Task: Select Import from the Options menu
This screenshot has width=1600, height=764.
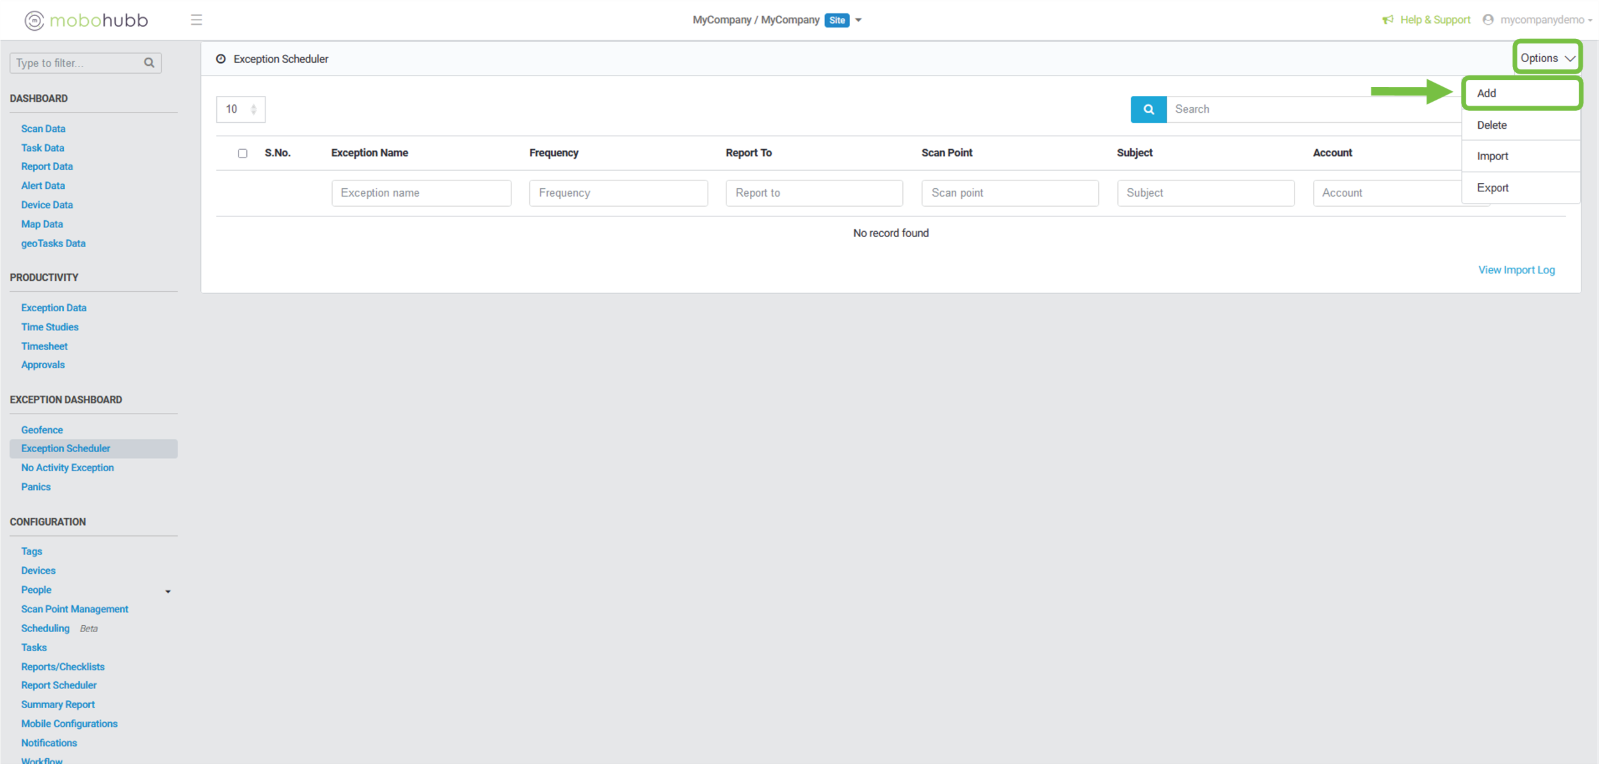Action: point(1493,156)
